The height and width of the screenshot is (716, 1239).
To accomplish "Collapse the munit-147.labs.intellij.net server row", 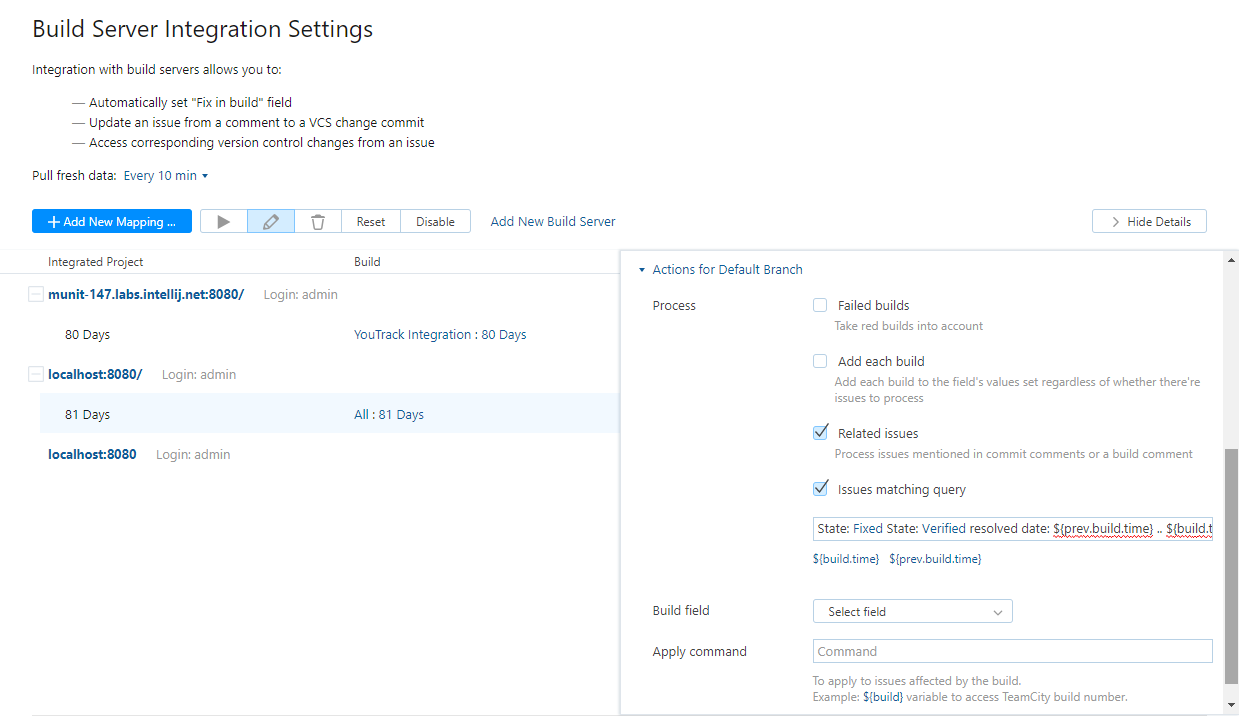I will pos(36,295).
